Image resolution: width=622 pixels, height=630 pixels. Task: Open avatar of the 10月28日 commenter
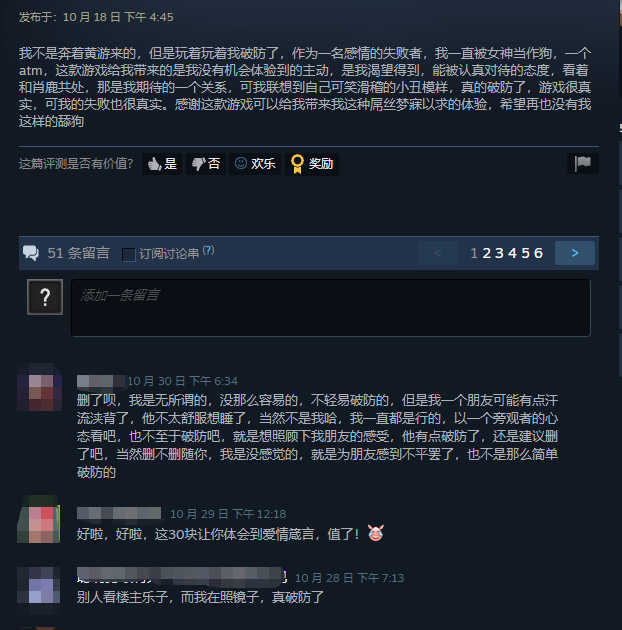39,591
